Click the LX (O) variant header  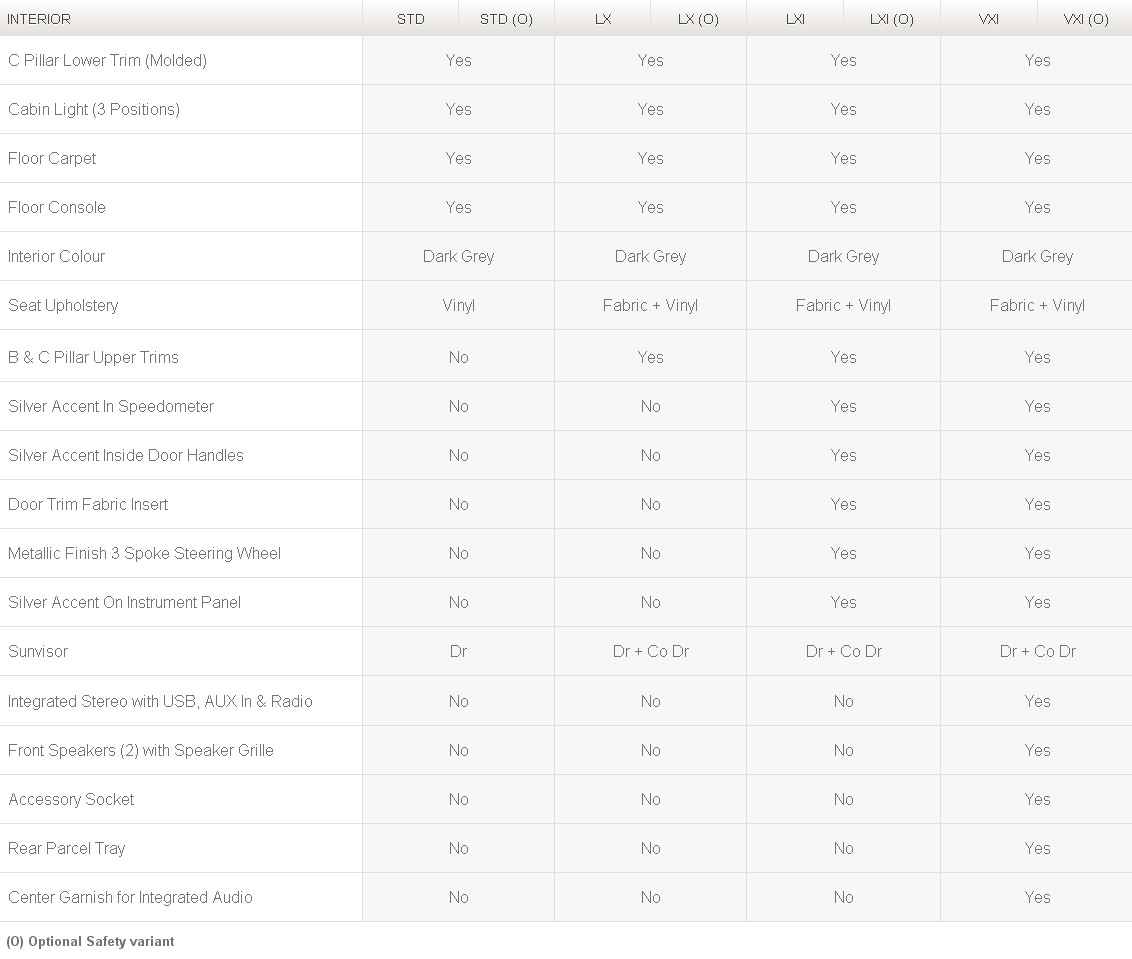[698, 19]
